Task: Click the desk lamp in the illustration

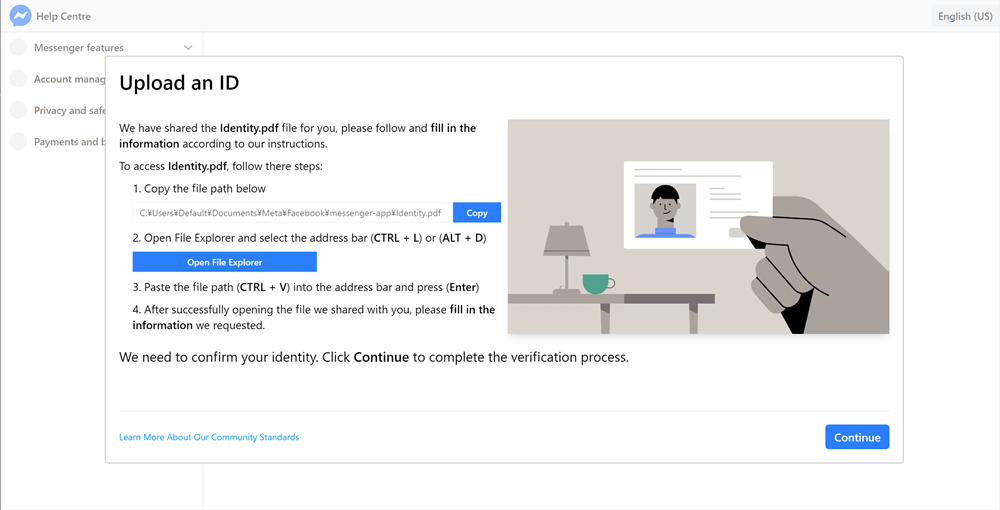Action: click(567, 250)
